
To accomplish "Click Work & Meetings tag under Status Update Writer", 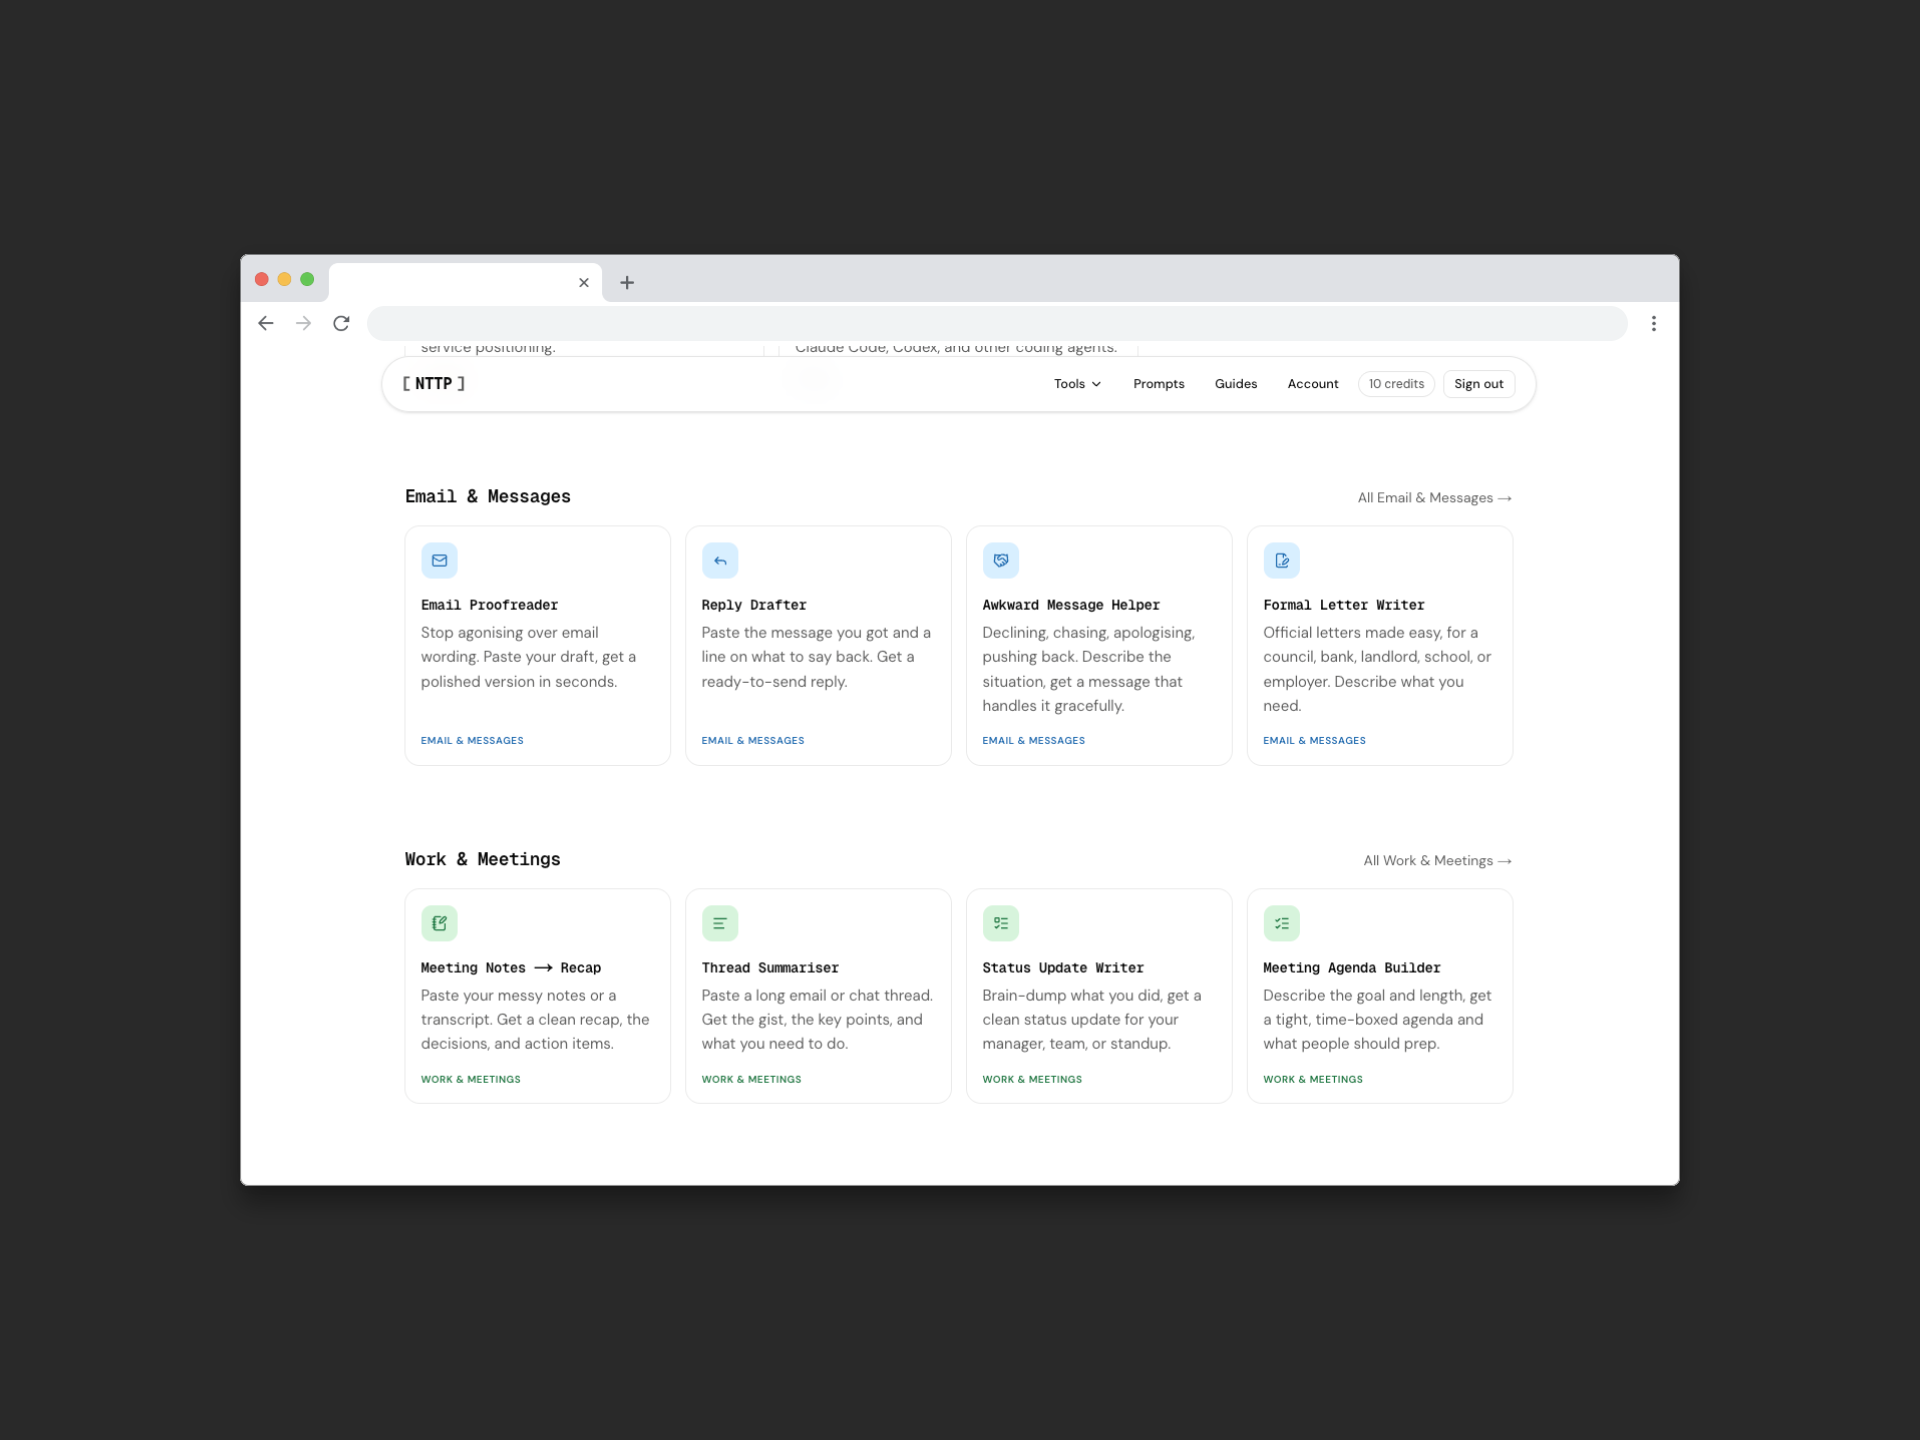I will pos(1032,1080).
